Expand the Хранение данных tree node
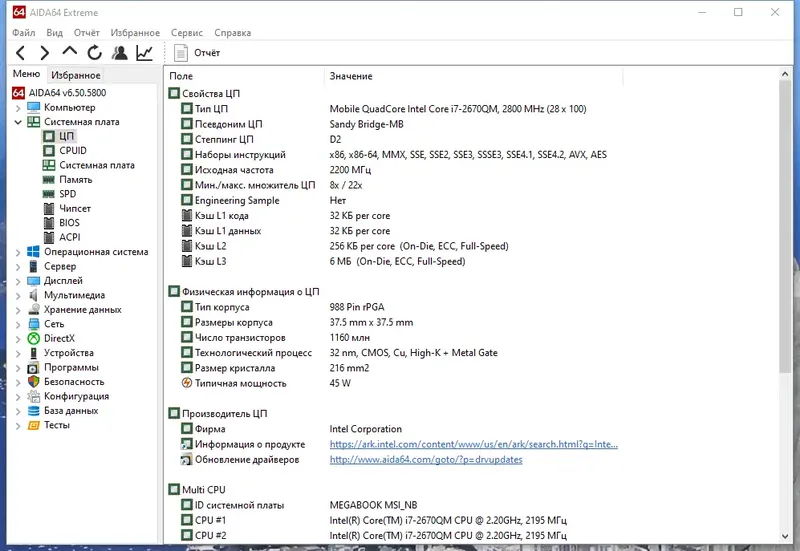 click(x=18, y=310)
